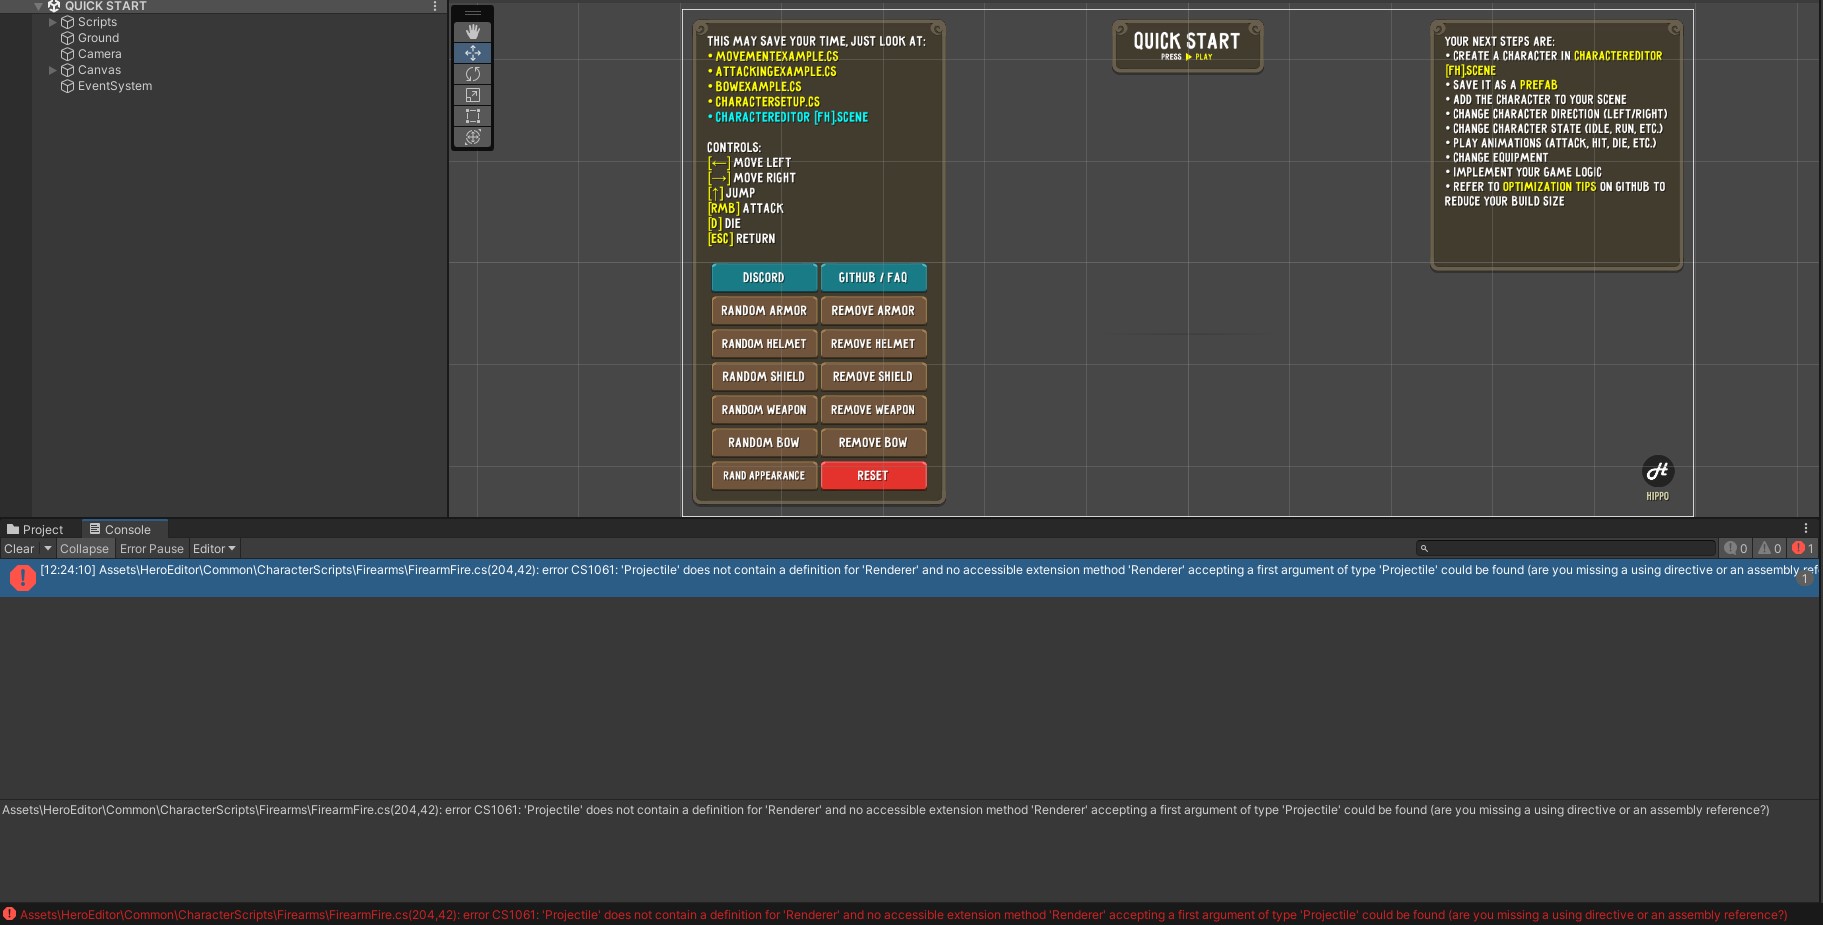The width and height of the screenshot is (1823, 925).
Task: Select the combined Transform tool
Action: (x=471, y=138)
